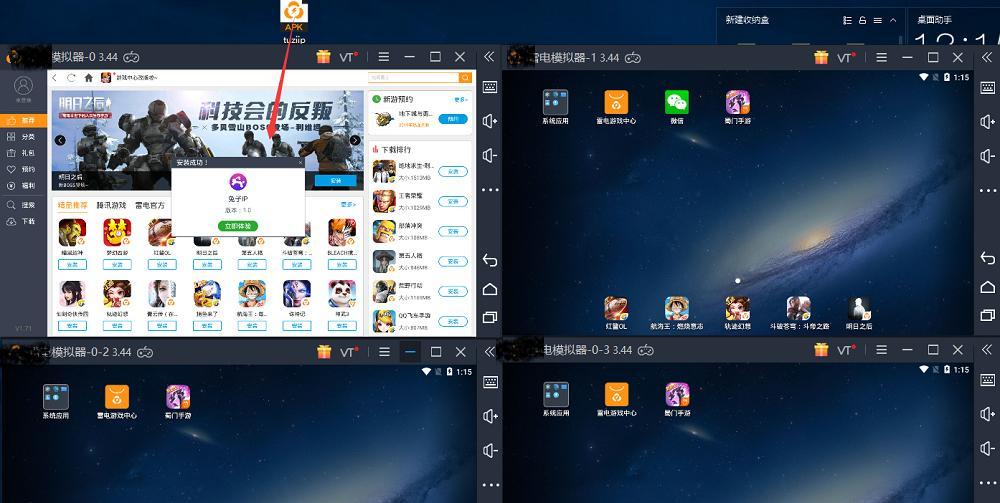Image resolution: width=1000 pixels, height=503 pixels.
Task: Click Android home button in emulator-1 toolbar
Action: coord(988,287)
